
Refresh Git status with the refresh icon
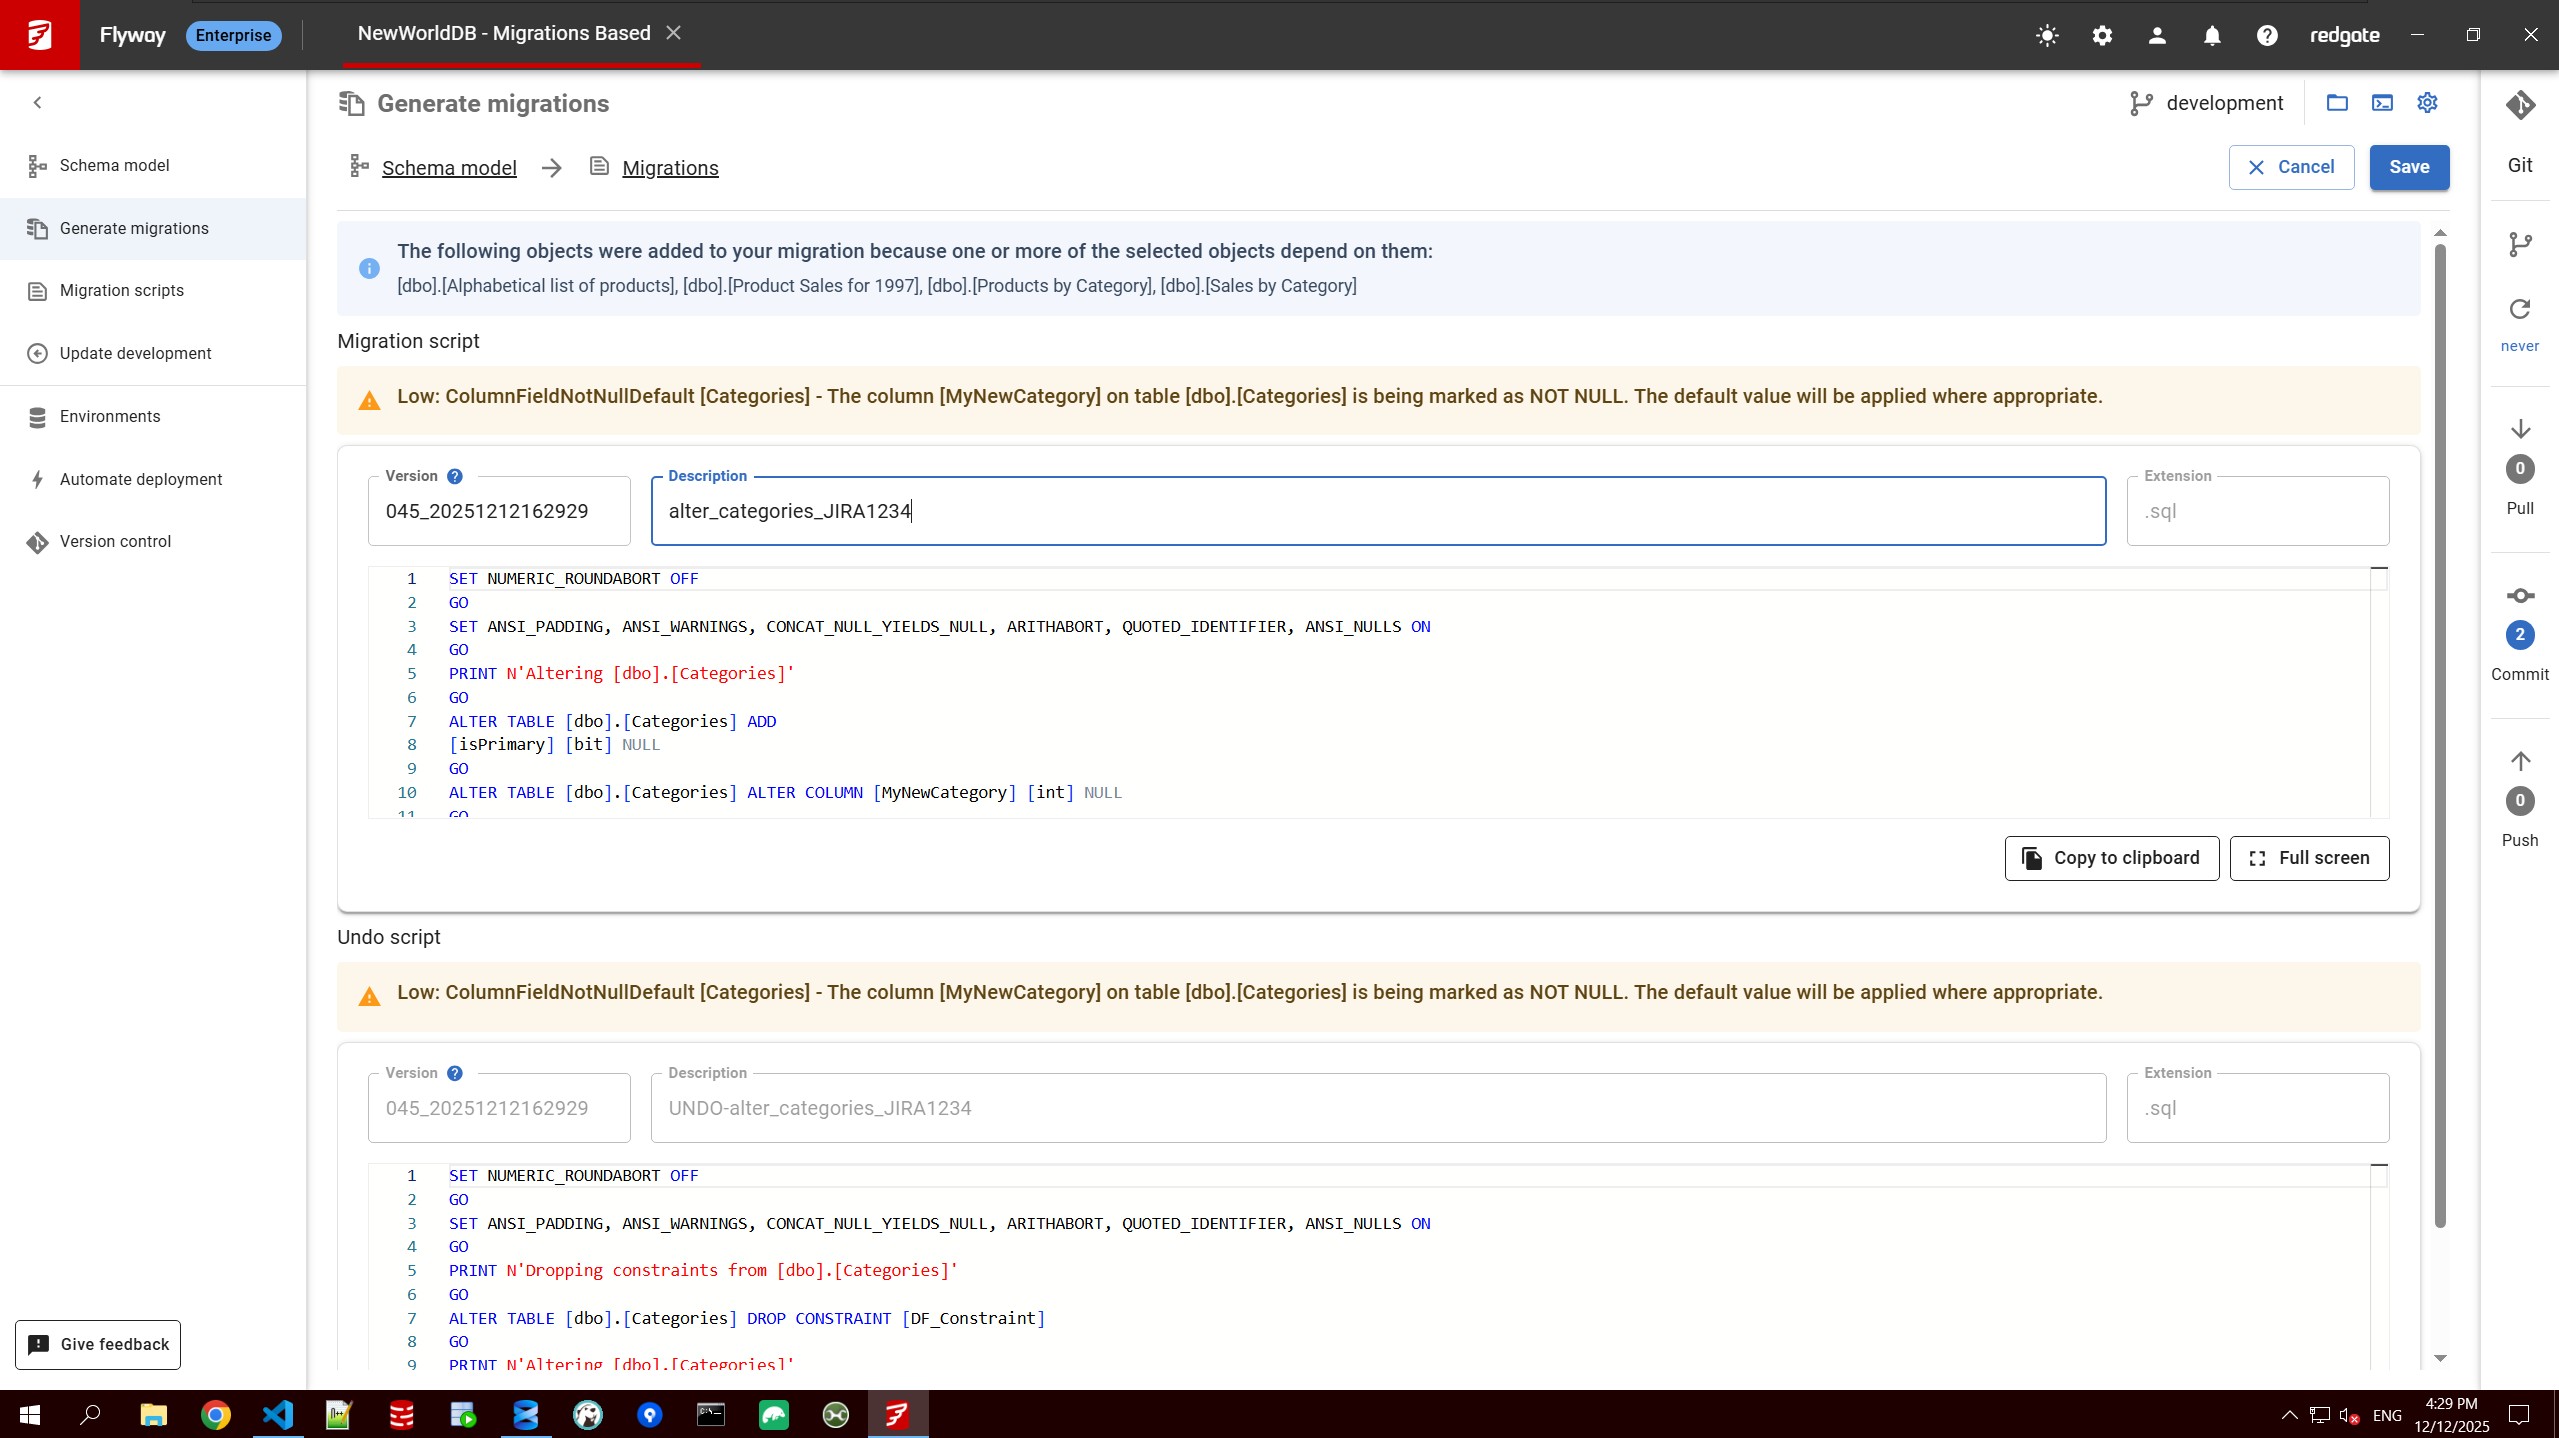pyautogui.click(x=2518, y=309)
